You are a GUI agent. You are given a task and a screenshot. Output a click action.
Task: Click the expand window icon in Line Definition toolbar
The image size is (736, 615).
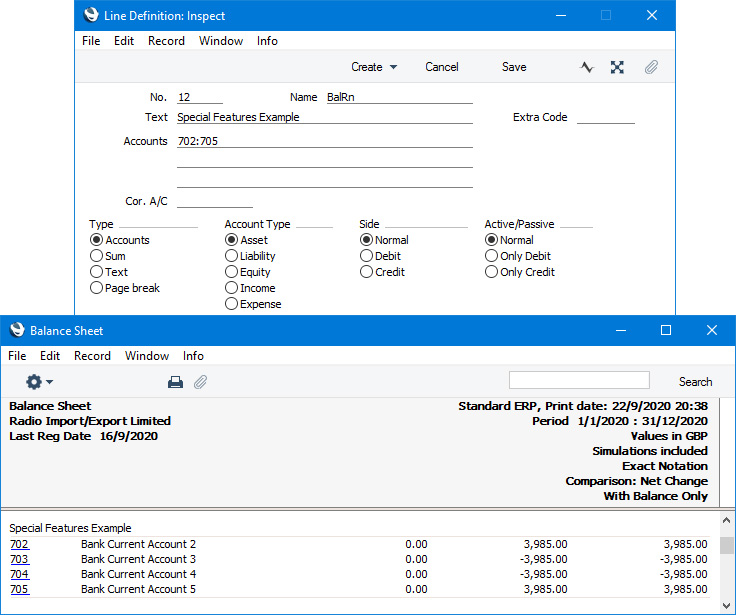tap(617, 67)
